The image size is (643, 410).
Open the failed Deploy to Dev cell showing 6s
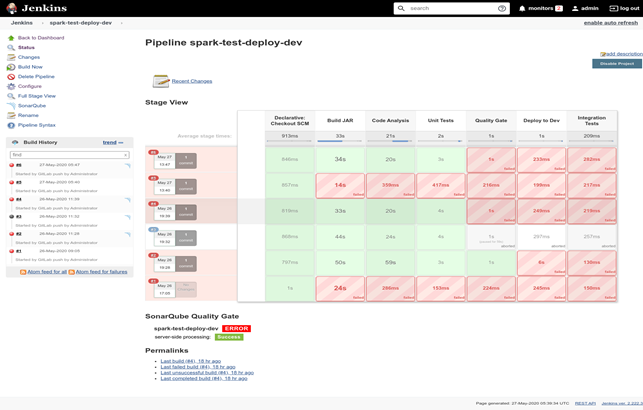pyautogui.click(x=541, y=262)
